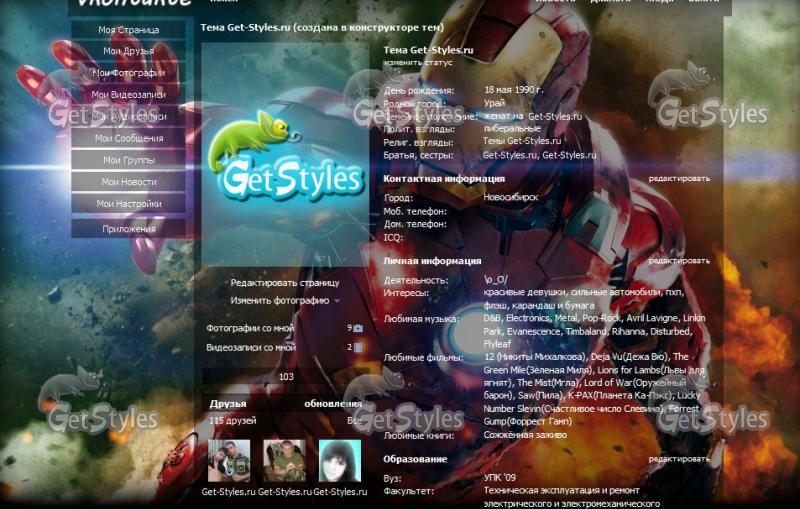Viewport: 800px width, 509px height.
Task: Click interest красивые девушки
Action: (524, 293)
